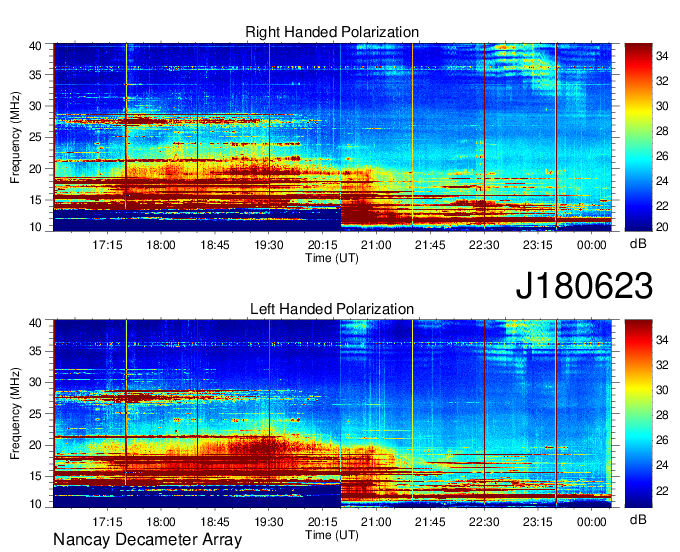Click the 35 MHz tick on the bottom plot
This screenshot has width=680, height=552.
[36, 351]
